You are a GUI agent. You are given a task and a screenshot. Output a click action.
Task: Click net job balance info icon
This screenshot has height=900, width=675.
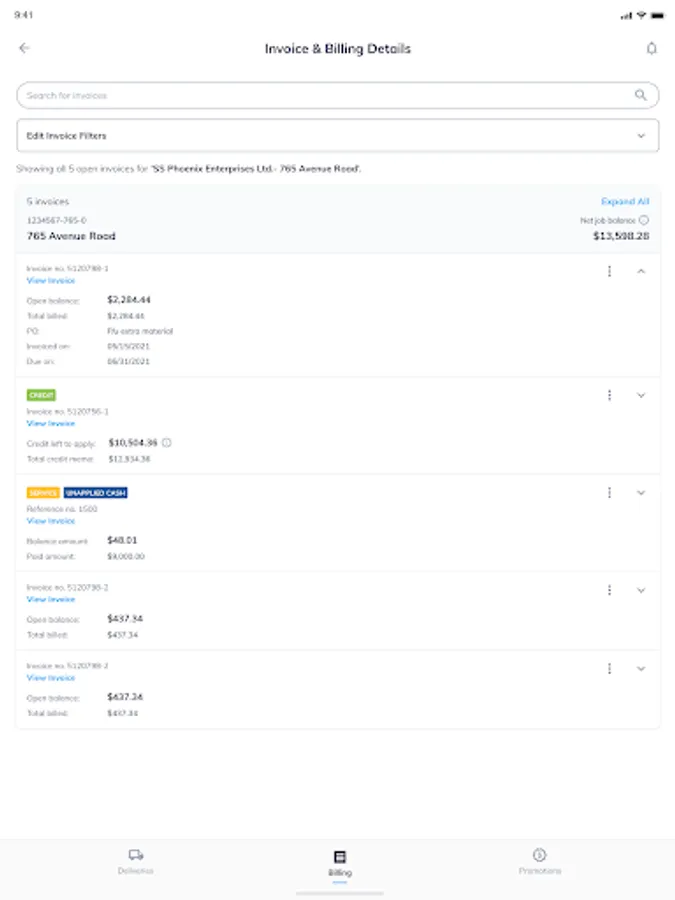tap(644, 220)
